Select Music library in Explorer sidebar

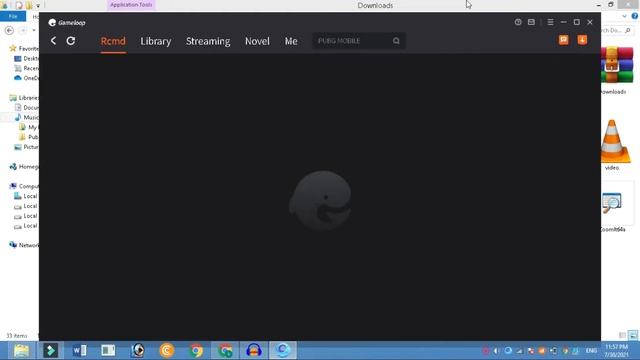pos(27,117)
